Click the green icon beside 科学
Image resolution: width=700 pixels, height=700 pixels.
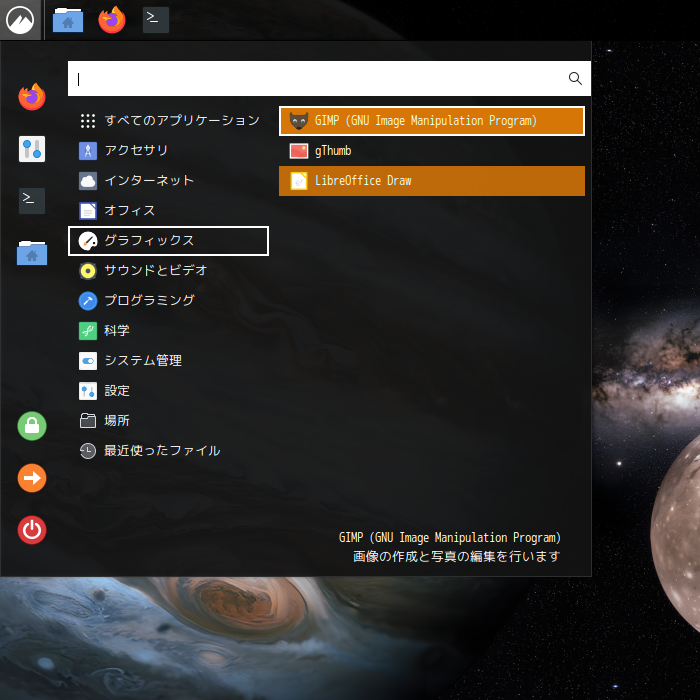coord(88,331)
